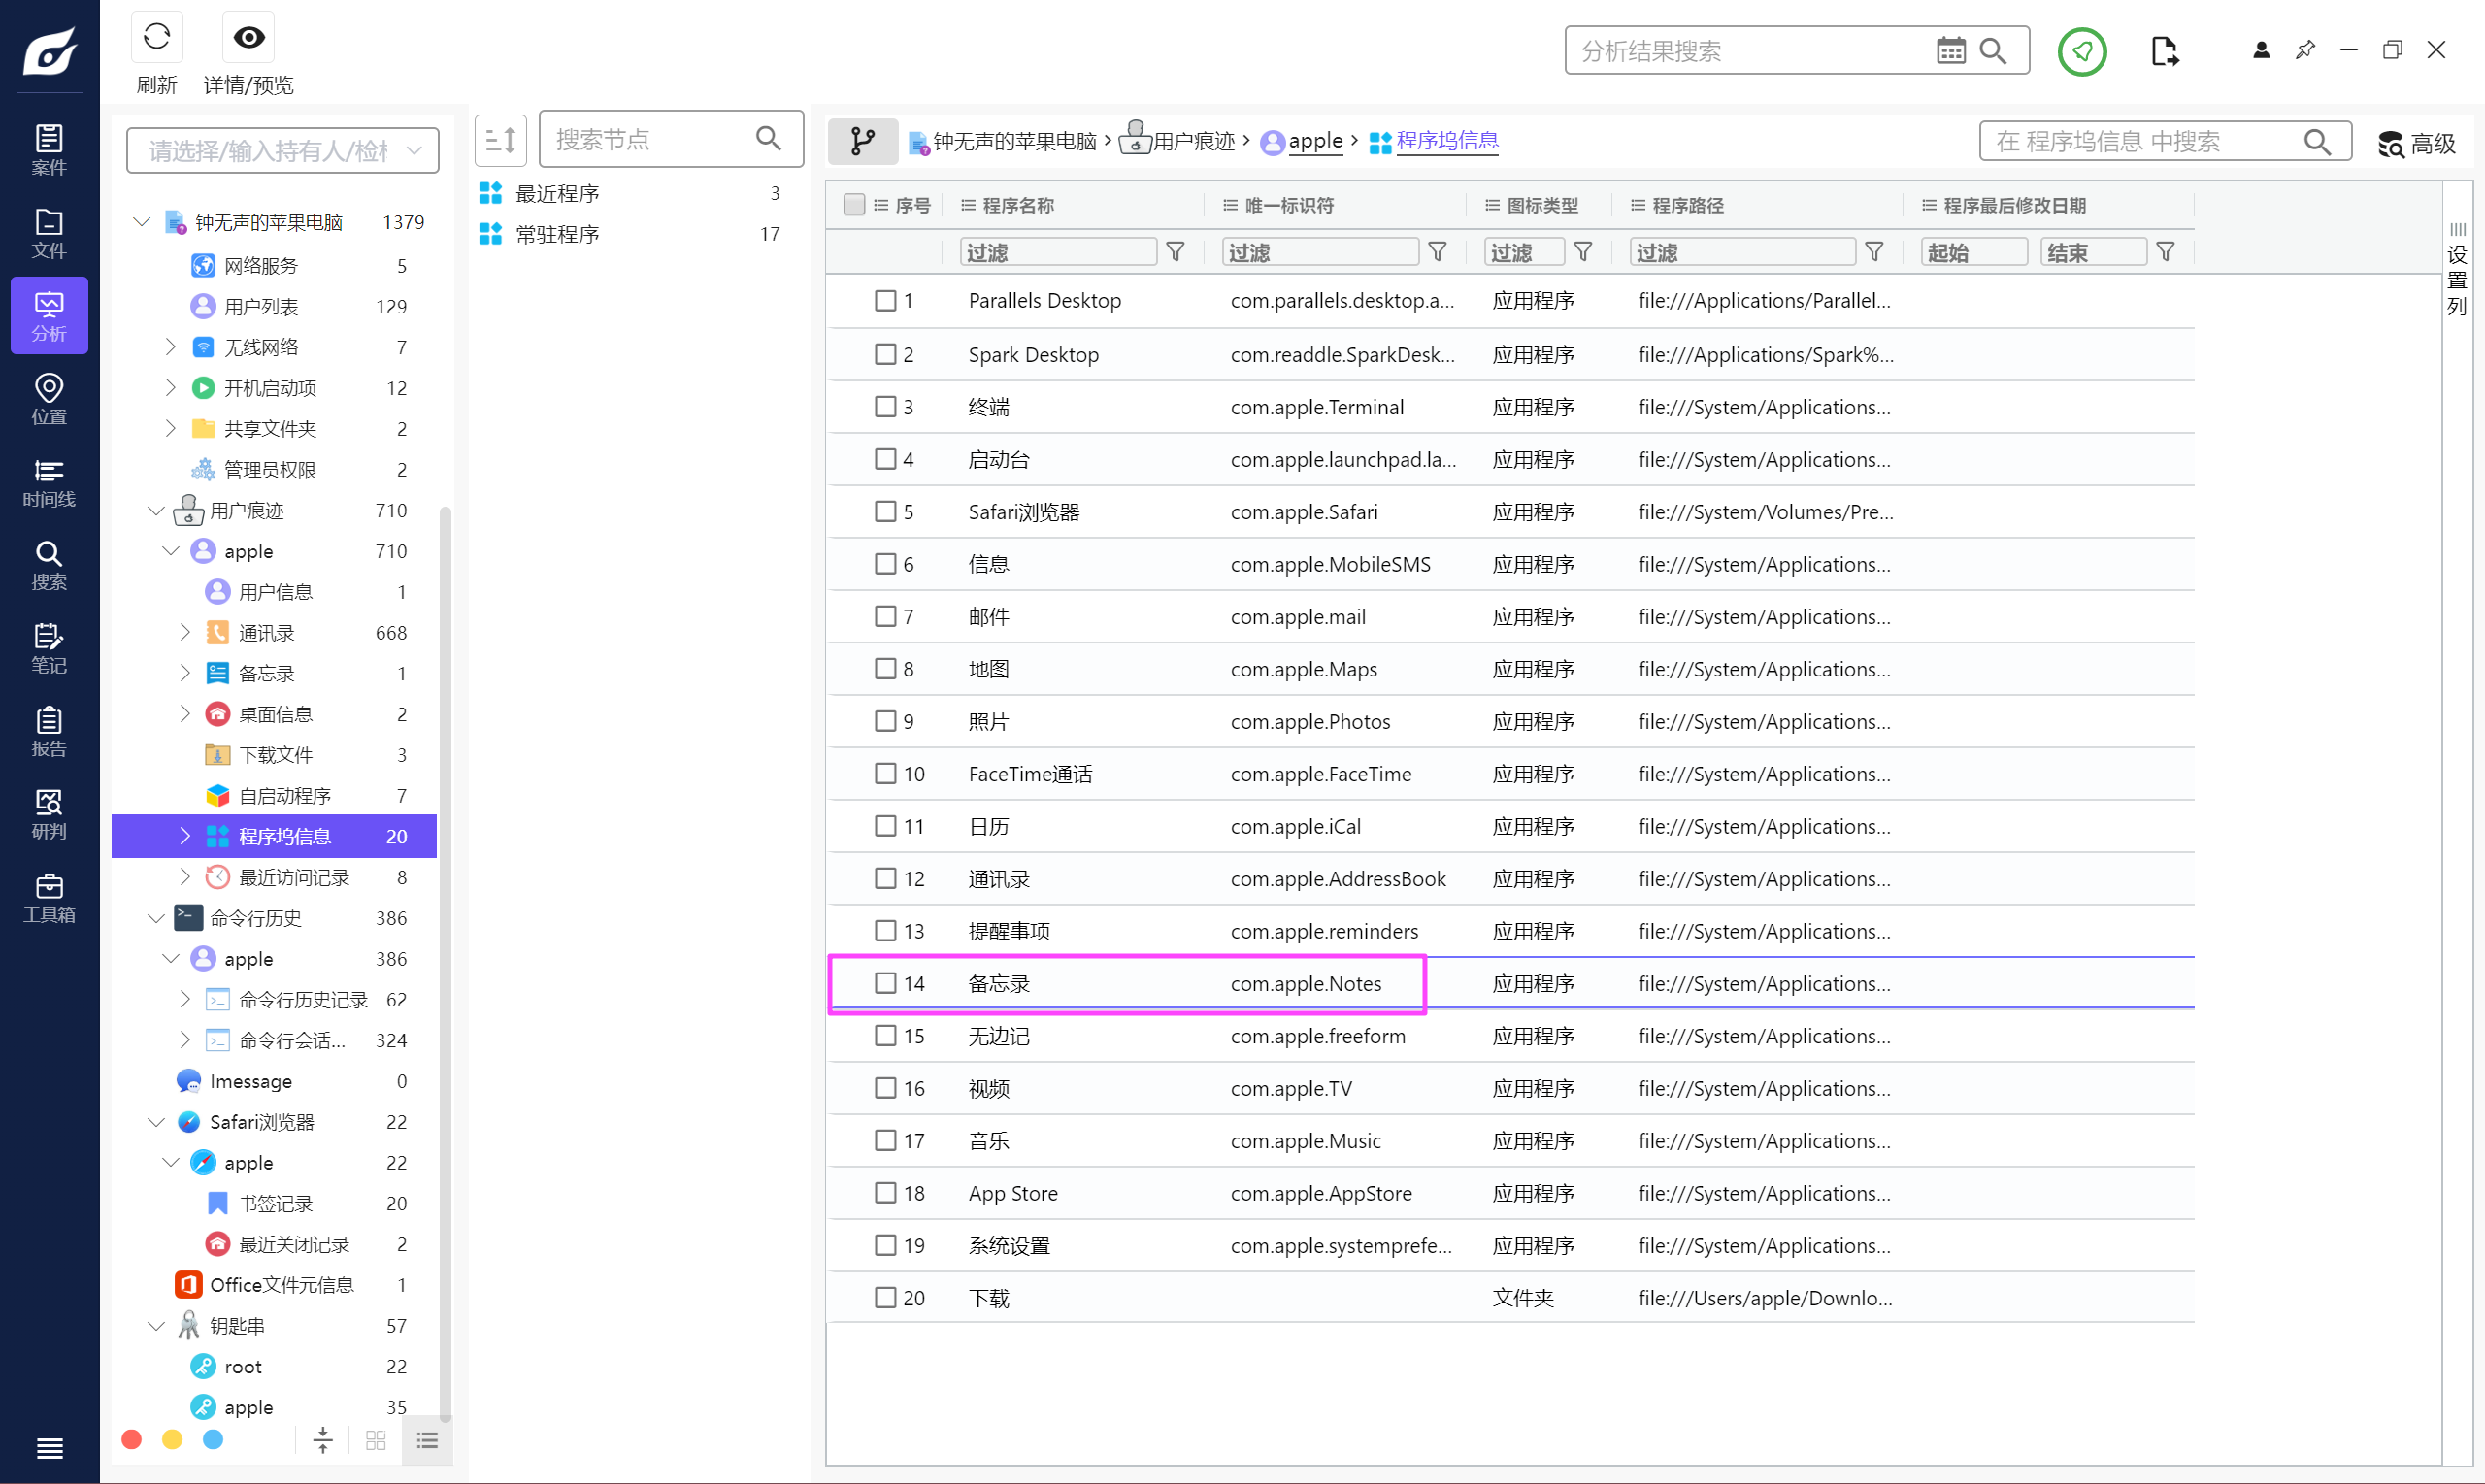Collapse the 用户痕迹 tree node
Image resolution: width=2485 pixels, height=1484 pixels.
(x=156, y=511)
